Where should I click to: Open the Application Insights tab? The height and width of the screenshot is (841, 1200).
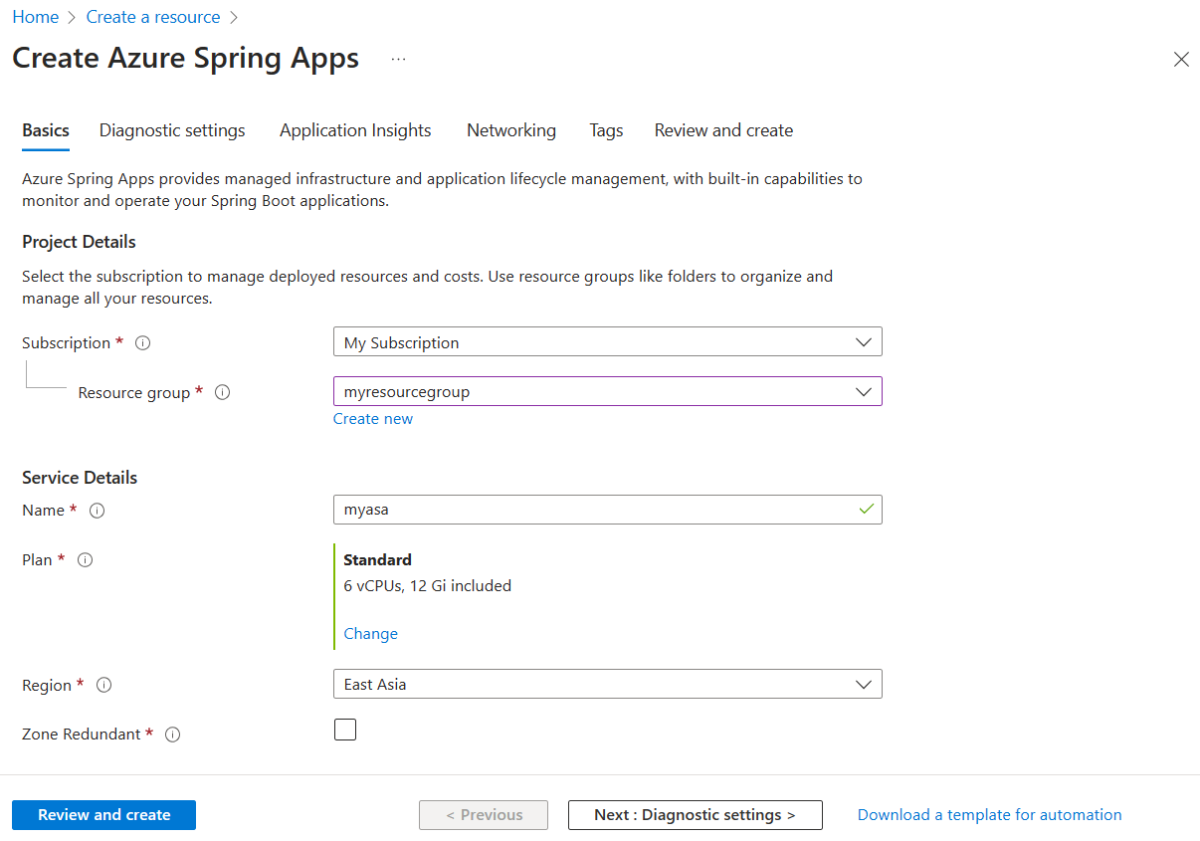[355, 131]
